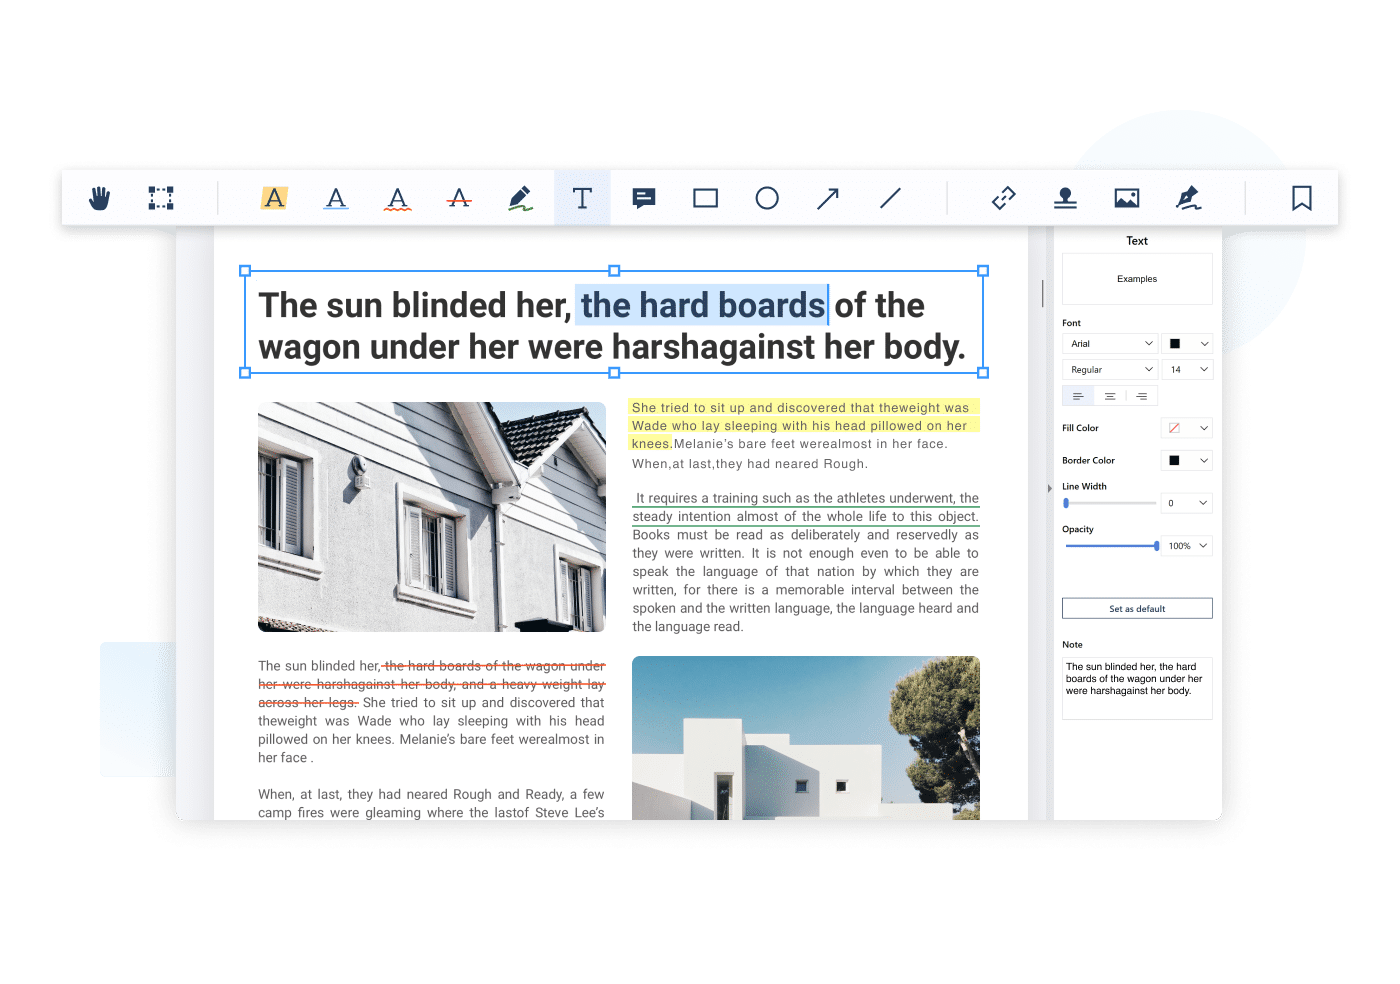
Task: Choose the text Highlight tool
Action: tap(274, 198)
